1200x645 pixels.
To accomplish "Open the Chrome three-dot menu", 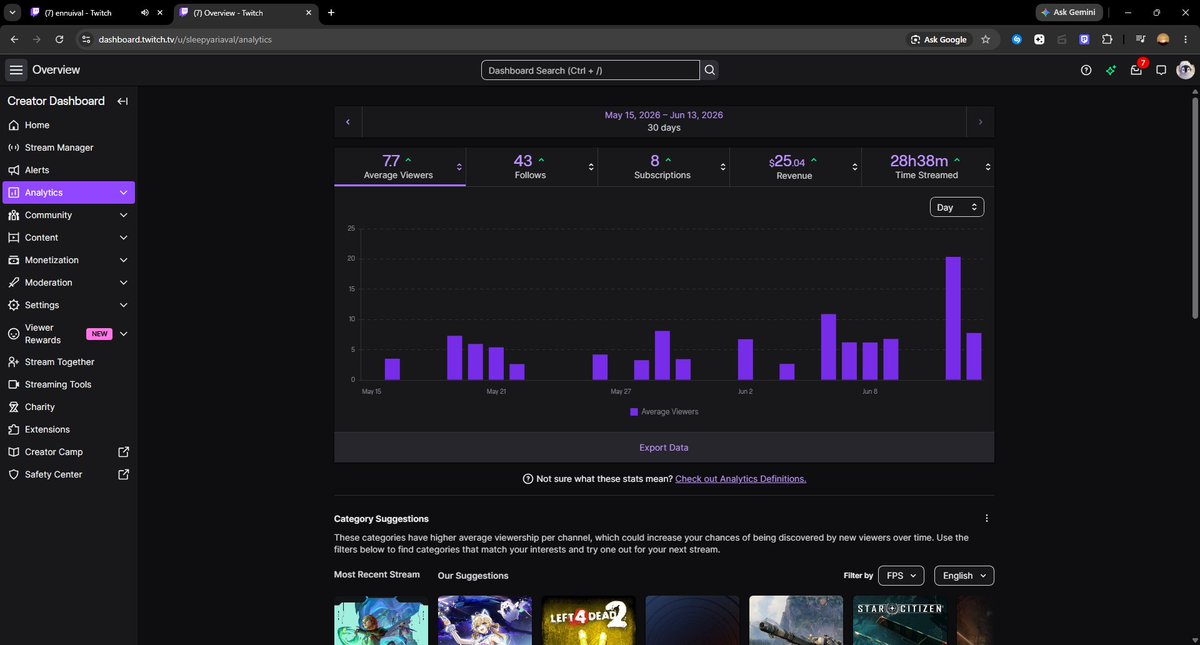I will pos(1185,39).
